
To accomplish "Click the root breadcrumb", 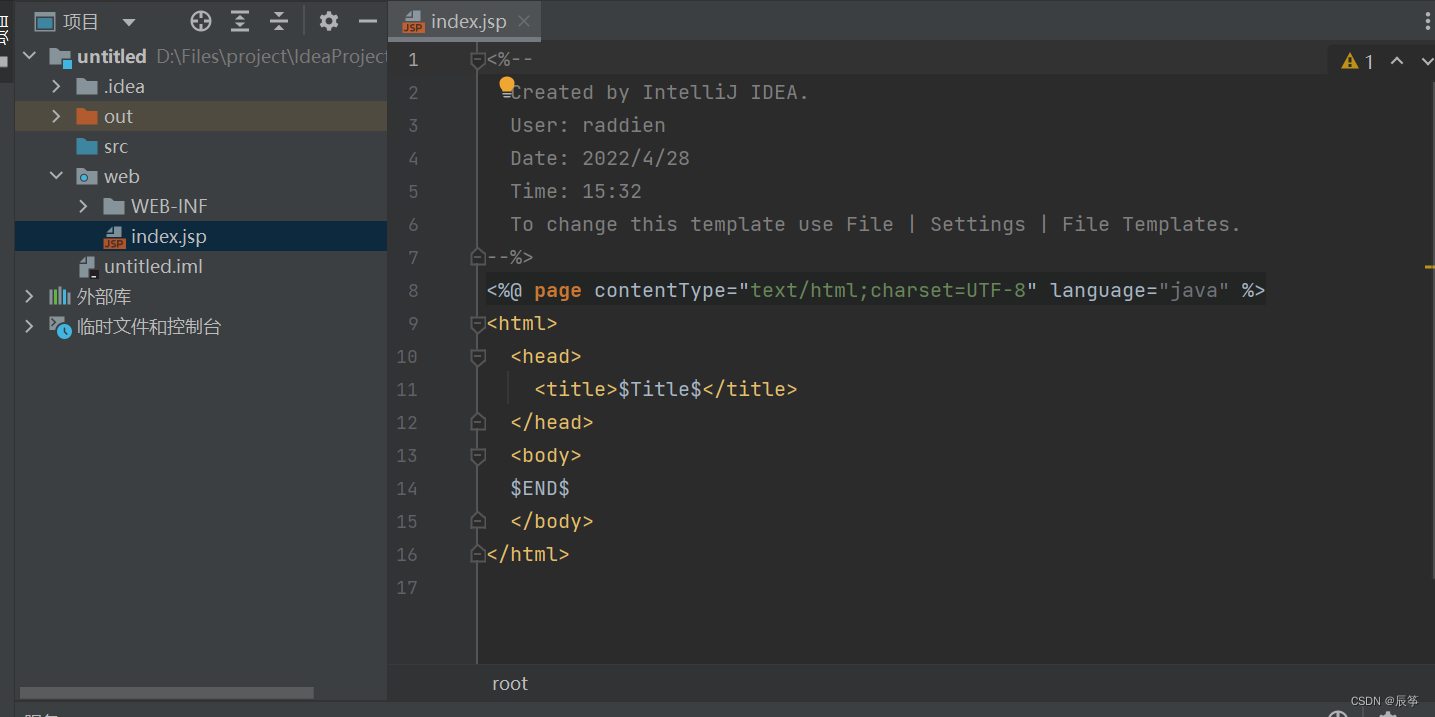I will (x=510, y=684).
